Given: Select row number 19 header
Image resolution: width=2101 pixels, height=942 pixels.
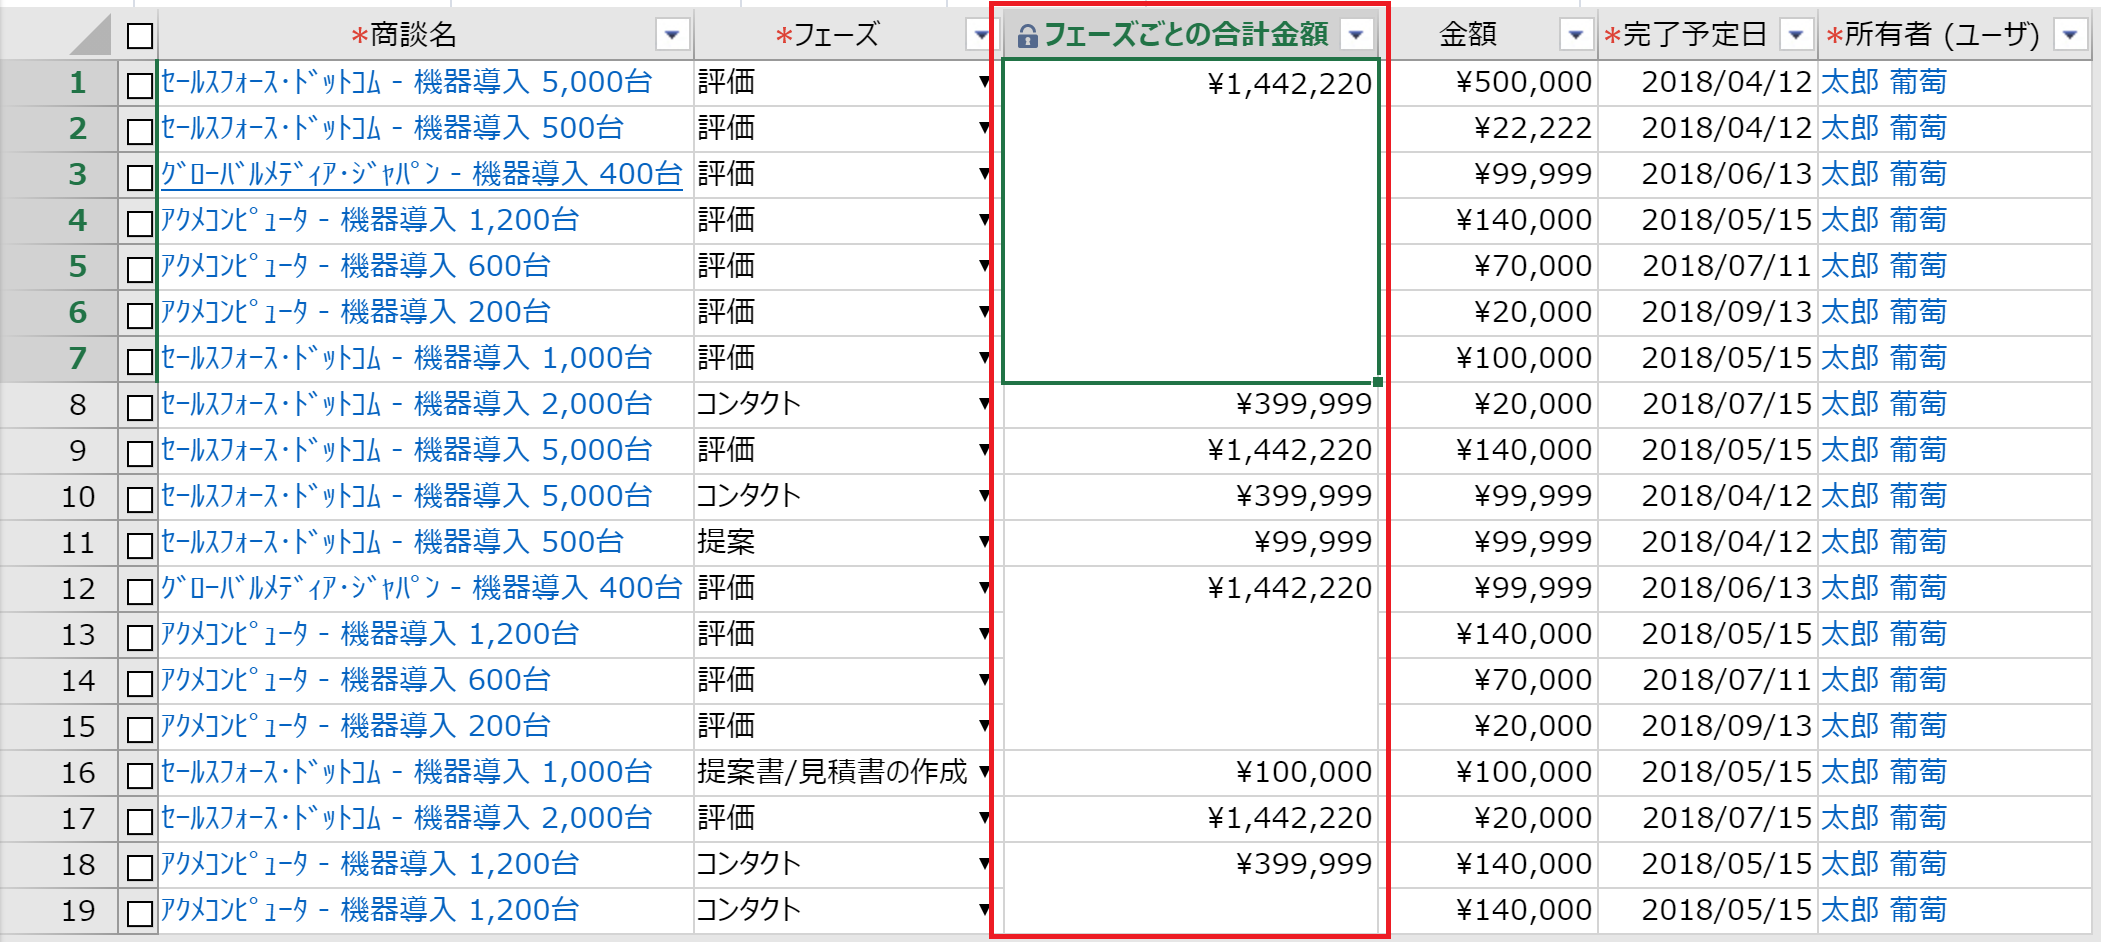Looking at the screenshot, I should pos(60,911).
